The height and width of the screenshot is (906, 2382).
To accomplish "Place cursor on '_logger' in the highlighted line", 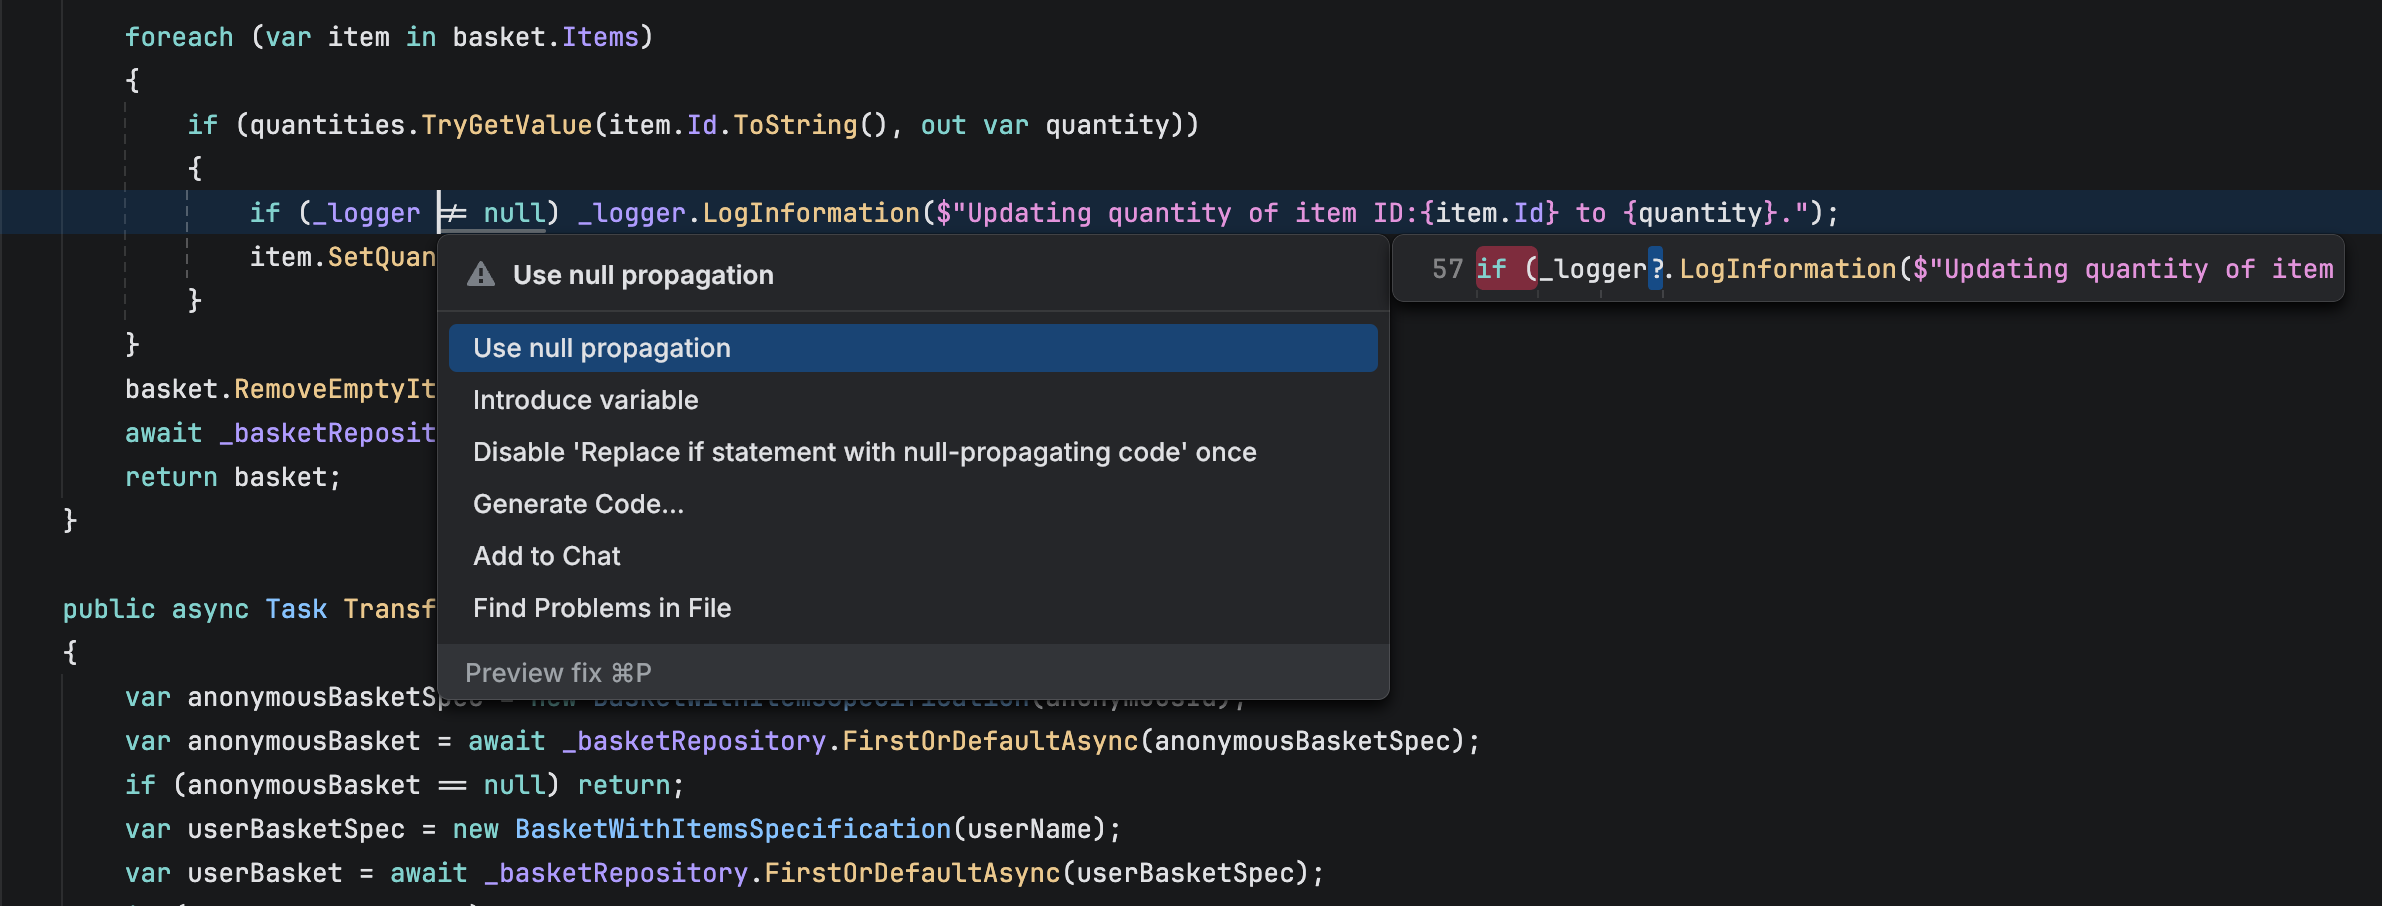I will pos(367,212).
